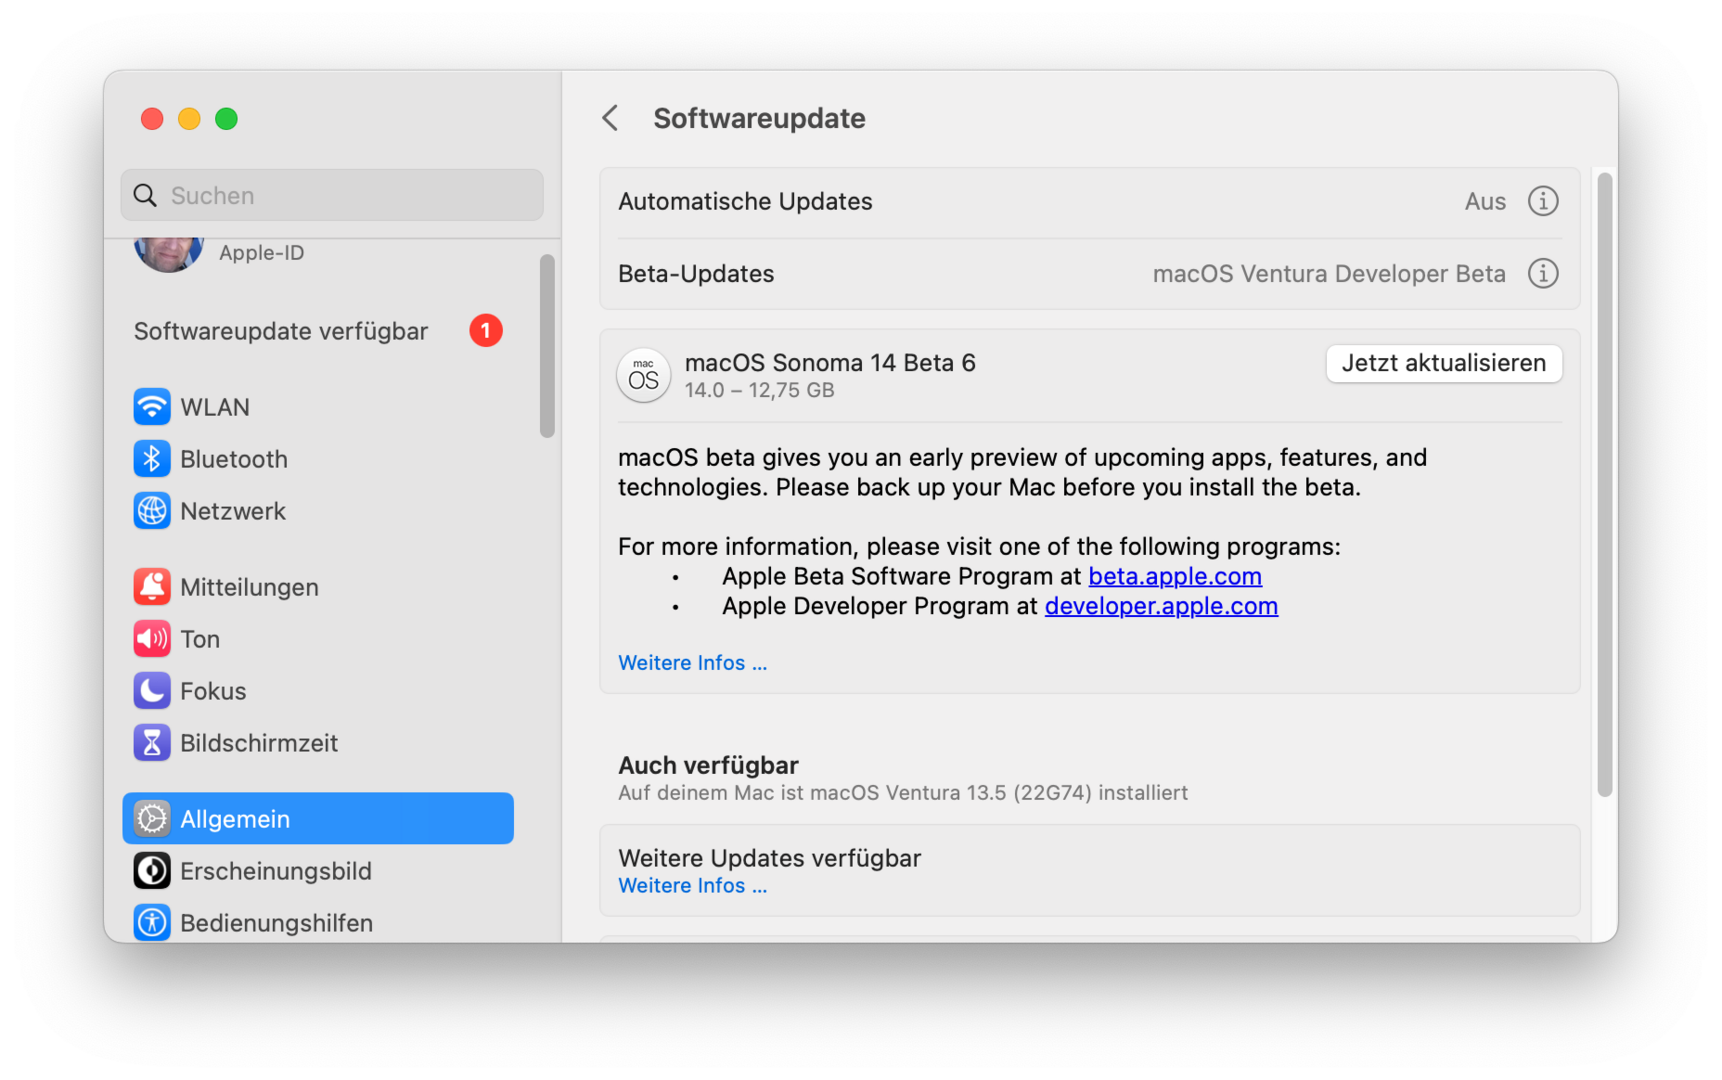The image size is (1722, 1080).
Task: Open Bildschirmzeit hourglass icon
Action: (152, 743)
